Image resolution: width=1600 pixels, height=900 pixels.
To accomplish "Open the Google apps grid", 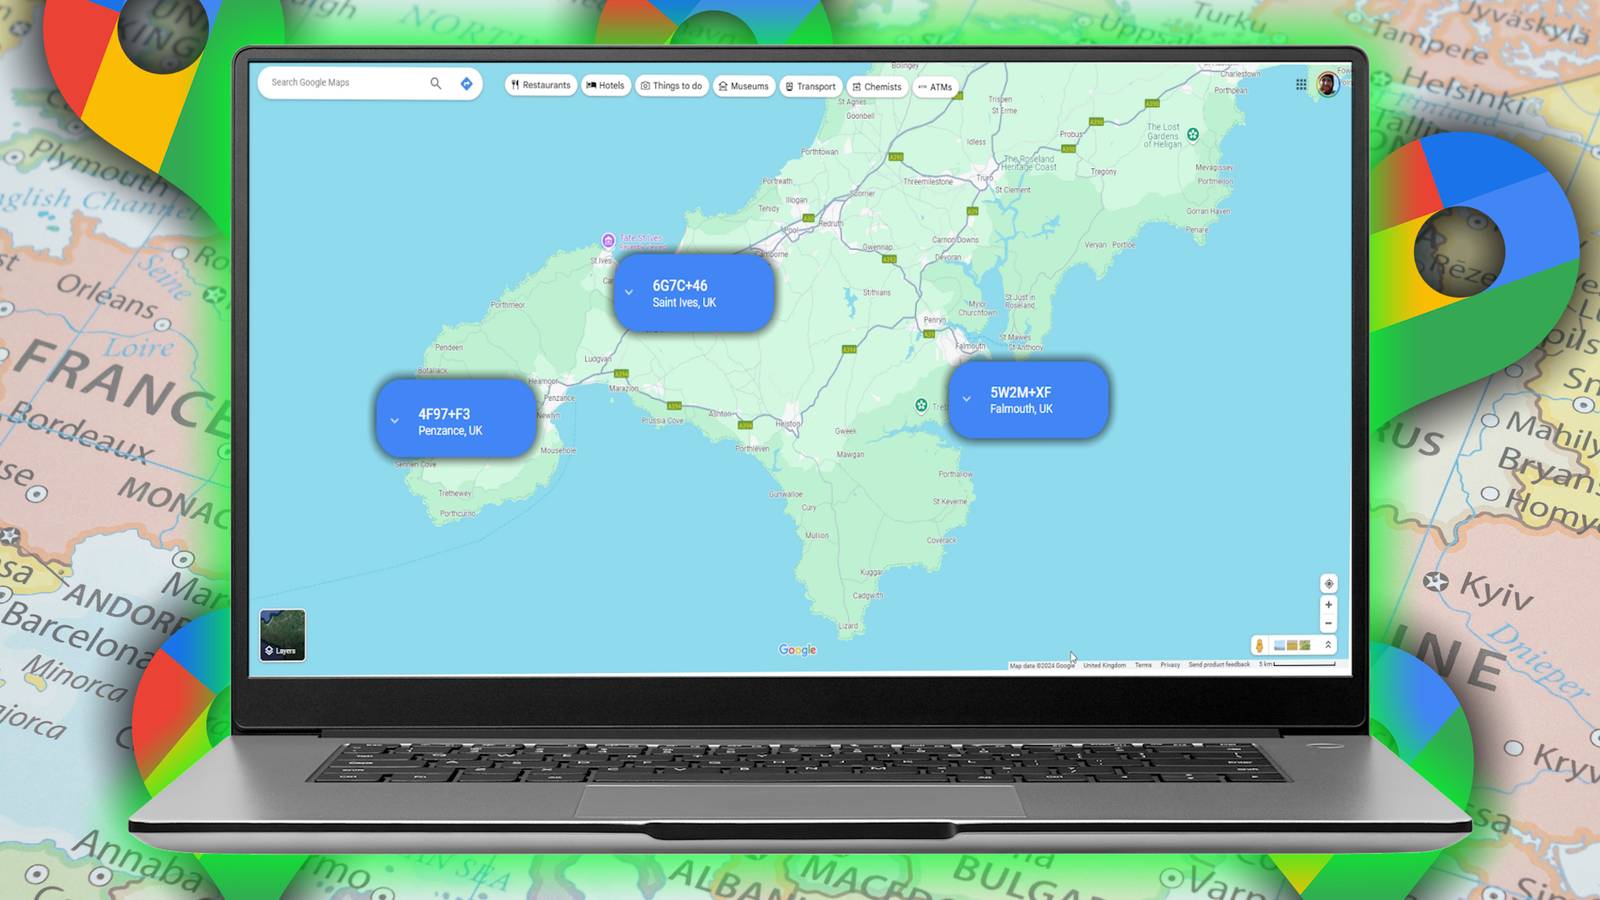I will 1301,85.
